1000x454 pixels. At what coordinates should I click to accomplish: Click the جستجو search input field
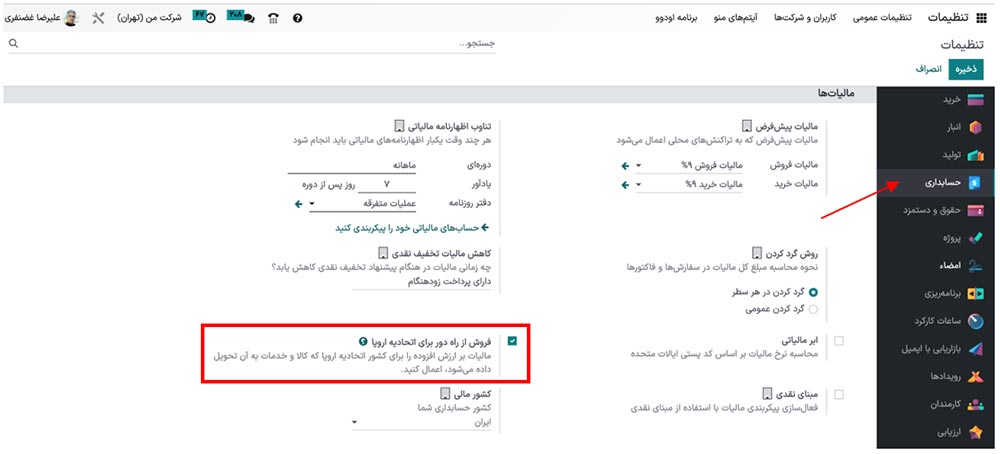point(252,43)
